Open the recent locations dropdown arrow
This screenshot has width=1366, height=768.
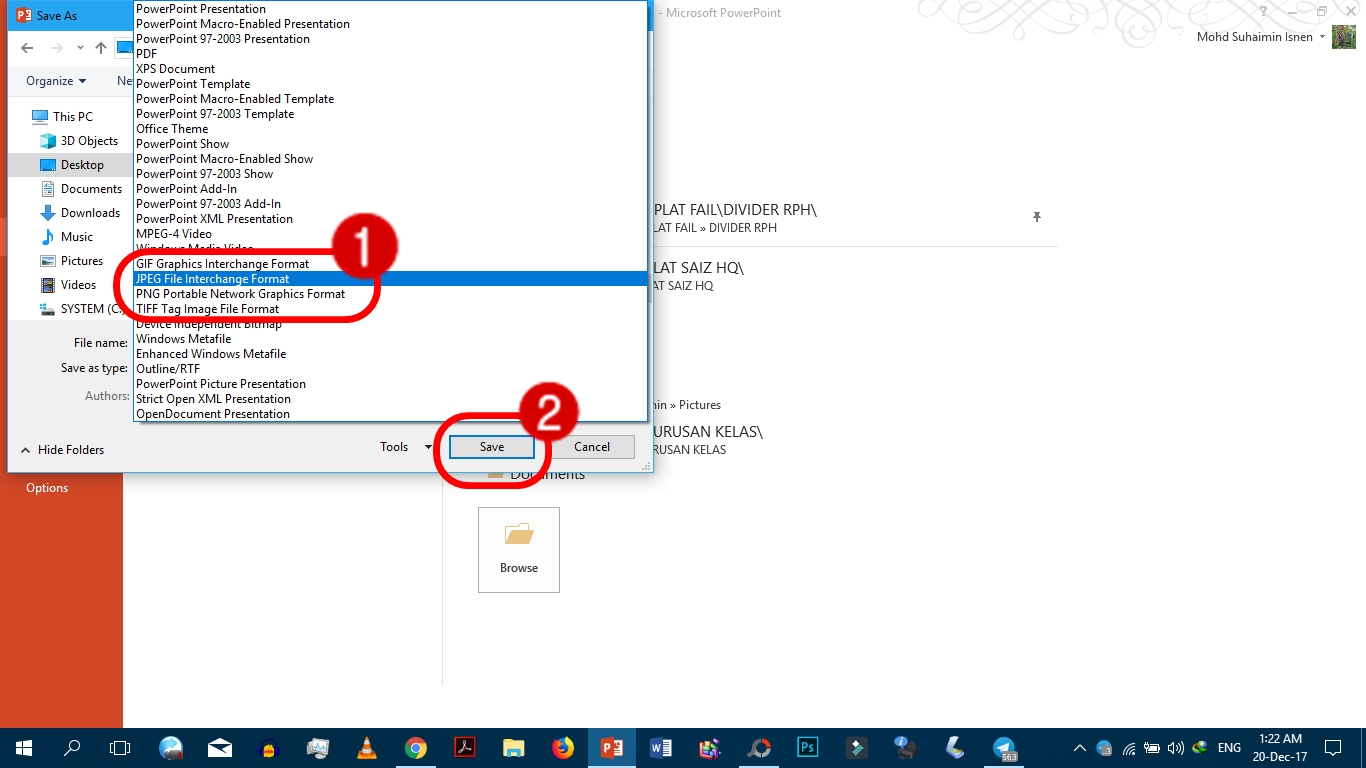pyautogui.click(x=80, y=48)
